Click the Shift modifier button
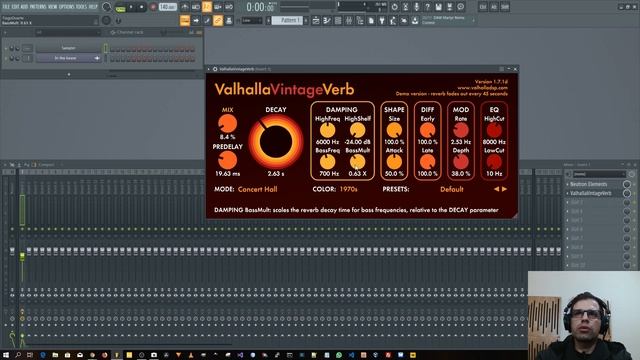Screen dimensions: 640x360 click(x=505, y=7)
